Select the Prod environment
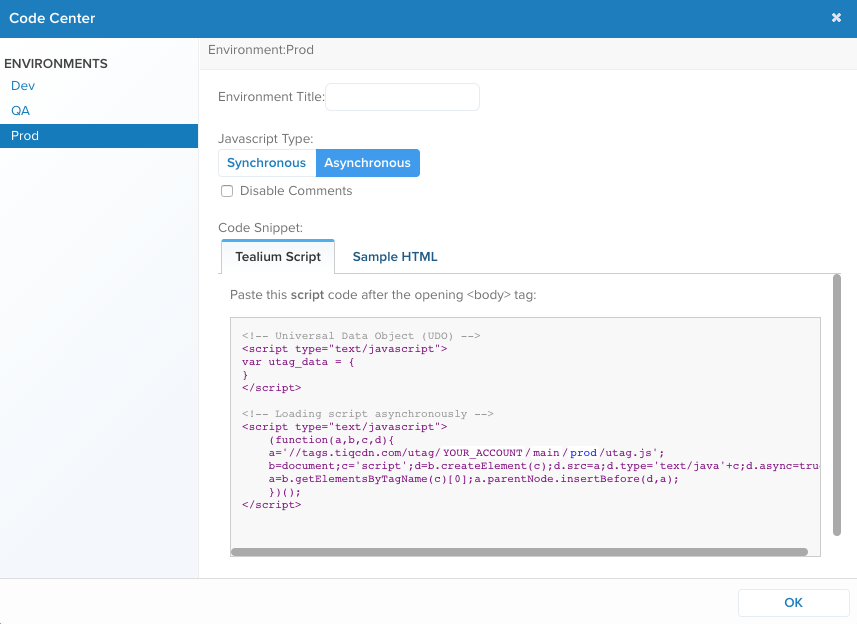 coord(25,136)
